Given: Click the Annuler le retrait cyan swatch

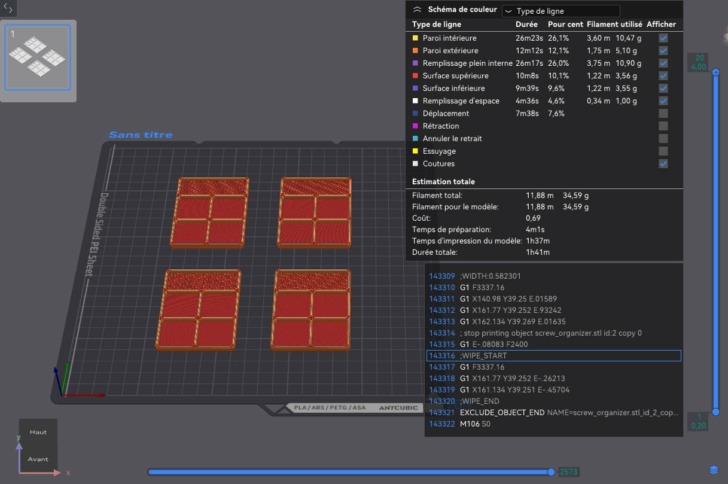Looking at the screenshot, I should (x=415, y=138).
